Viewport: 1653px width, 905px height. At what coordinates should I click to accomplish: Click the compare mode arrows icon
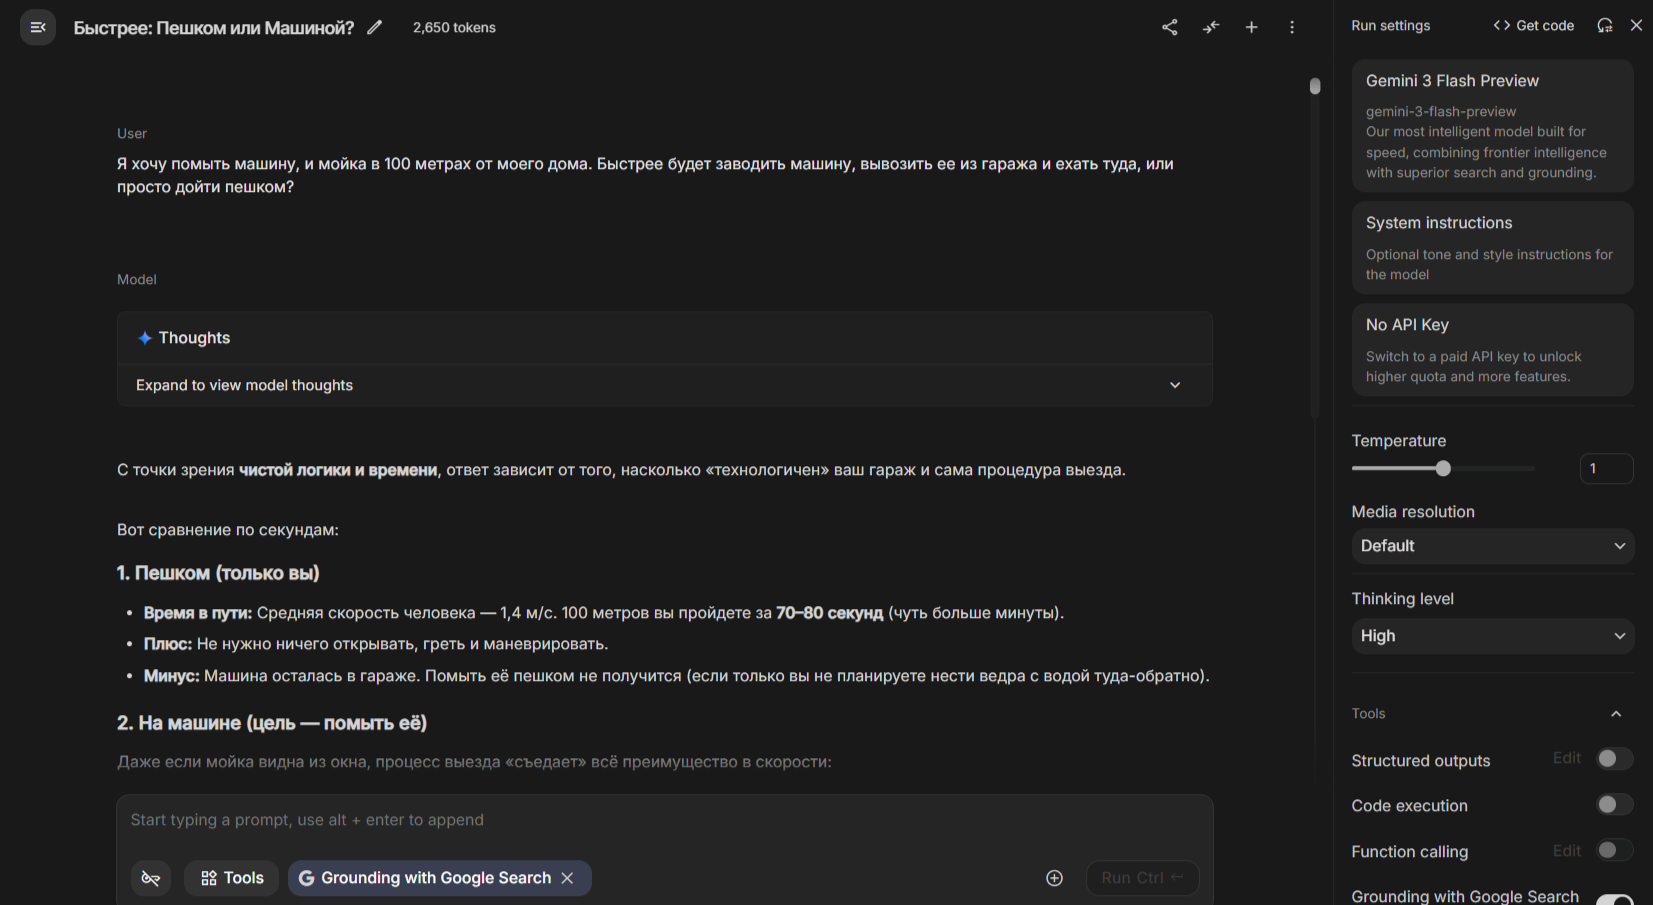coord(1211,27)
